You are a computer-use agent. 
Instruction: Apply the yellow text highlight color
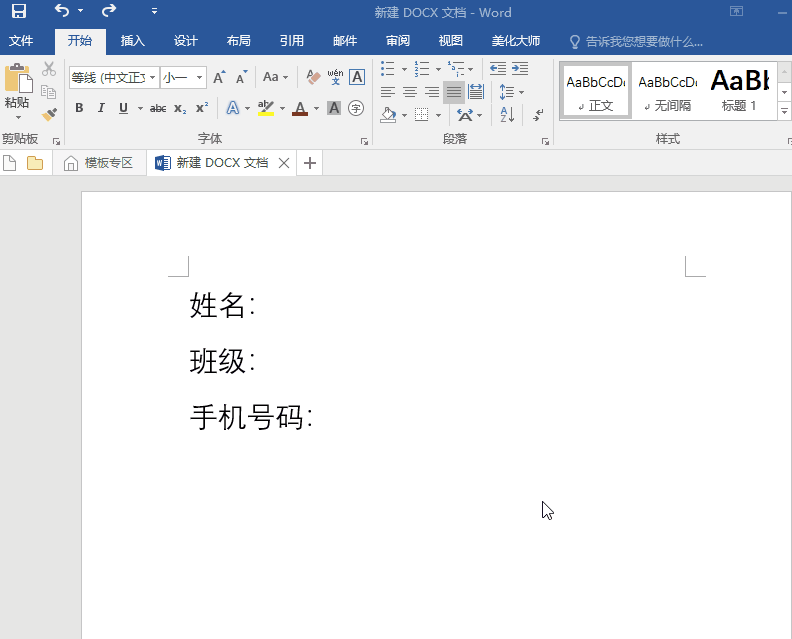[x=265, y=108]
